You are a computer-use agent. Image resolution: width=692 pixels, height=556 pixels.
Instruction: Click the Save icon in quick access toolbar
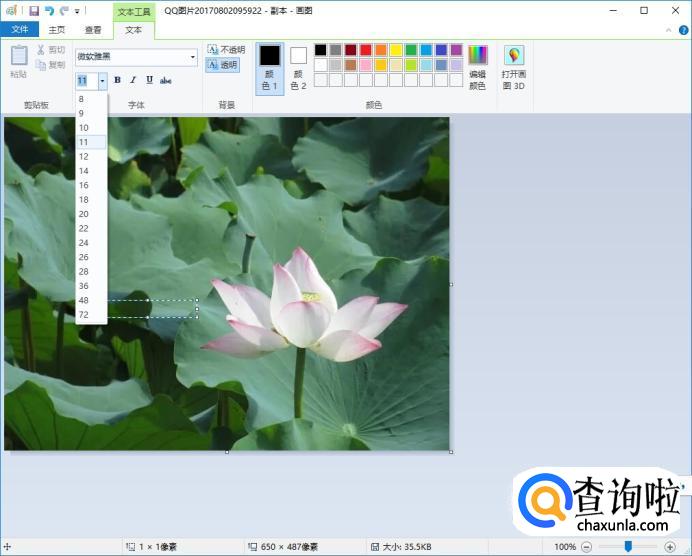tap(34, 11)
